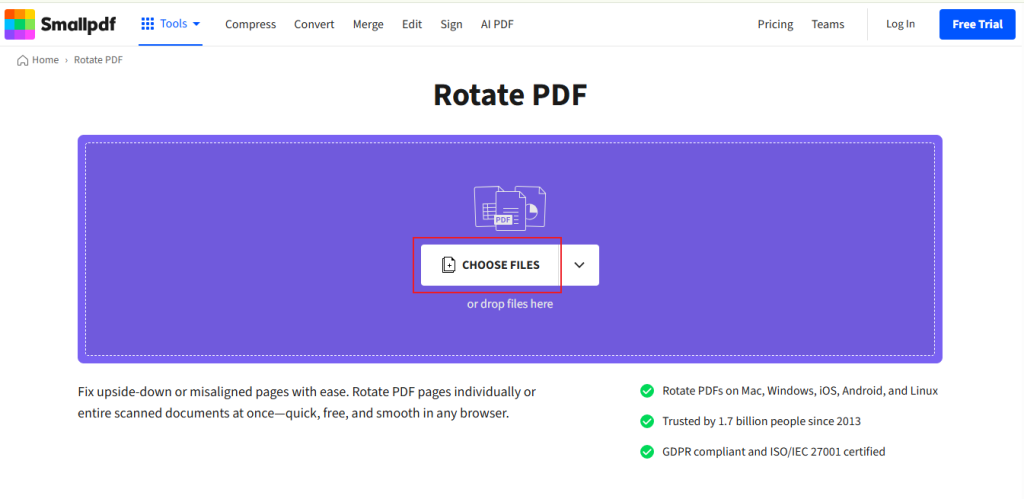1024x499 pixels.
Task: Go to the Pricing page
Action: tap(775, 24)
